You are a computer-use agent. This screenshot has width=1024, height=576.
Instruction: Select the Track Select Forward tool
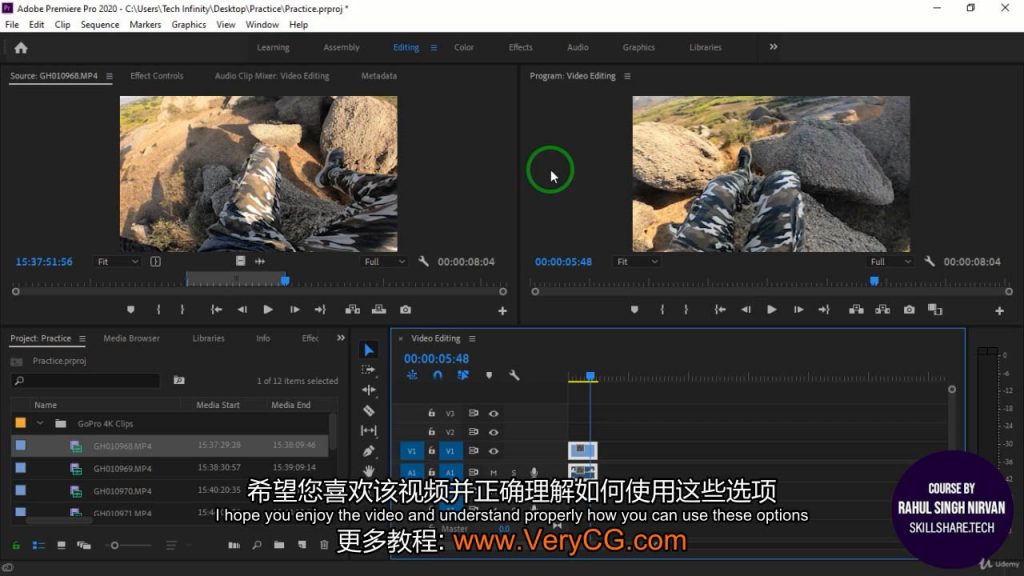pyautogui.click(x=368, y=370)
